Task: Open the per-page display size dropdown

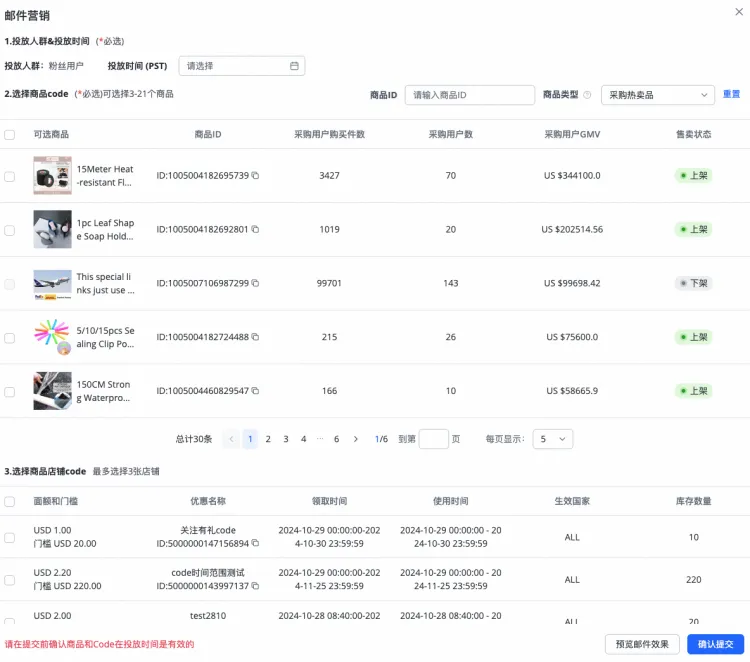Action: pyautogui.click(x=551, y=439)
